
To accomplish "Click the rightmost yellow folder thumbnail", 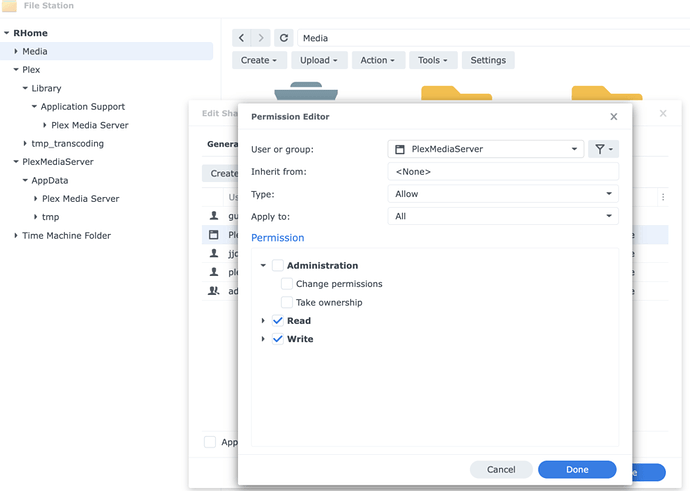I will [606, 93].
